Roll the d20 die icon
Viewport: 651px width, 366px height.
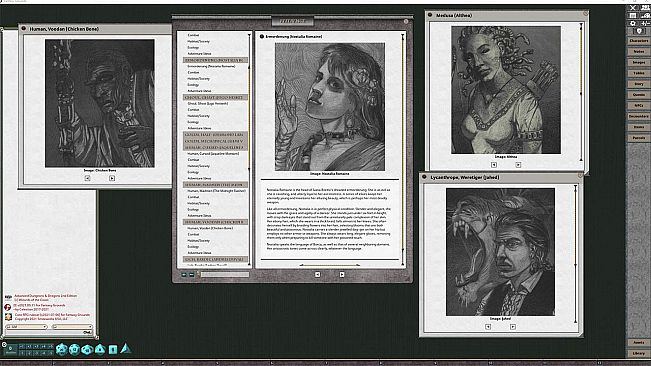point(61,349)
